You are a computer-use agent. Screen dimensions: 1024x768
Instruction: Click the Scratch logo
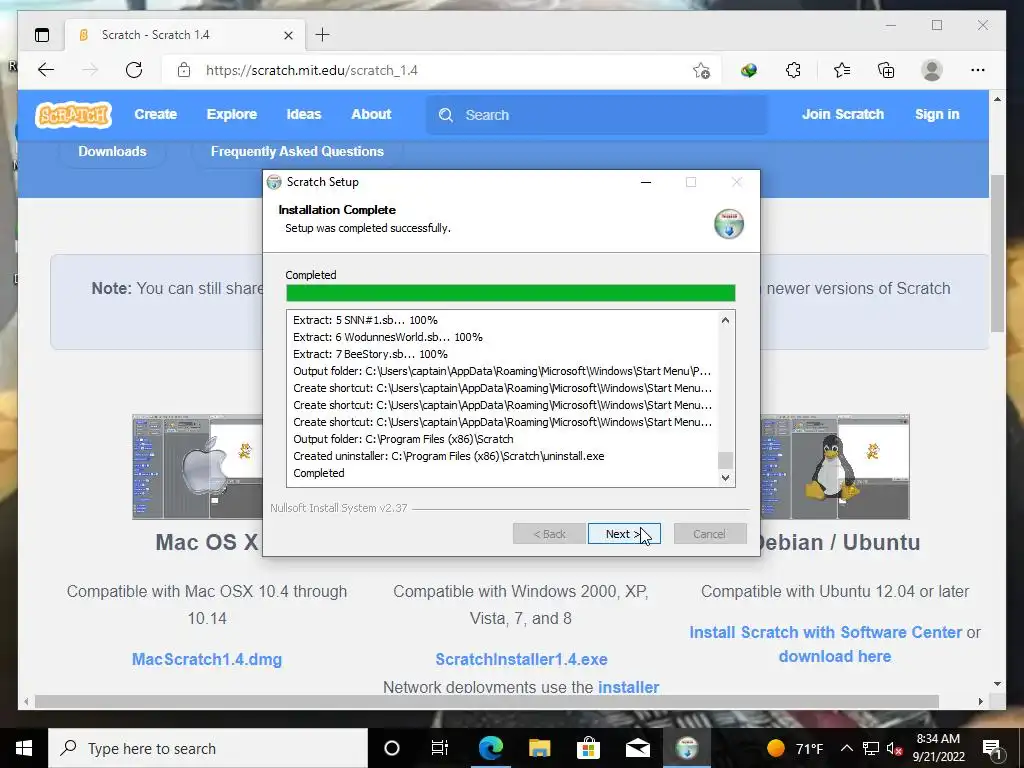point(73,115)
